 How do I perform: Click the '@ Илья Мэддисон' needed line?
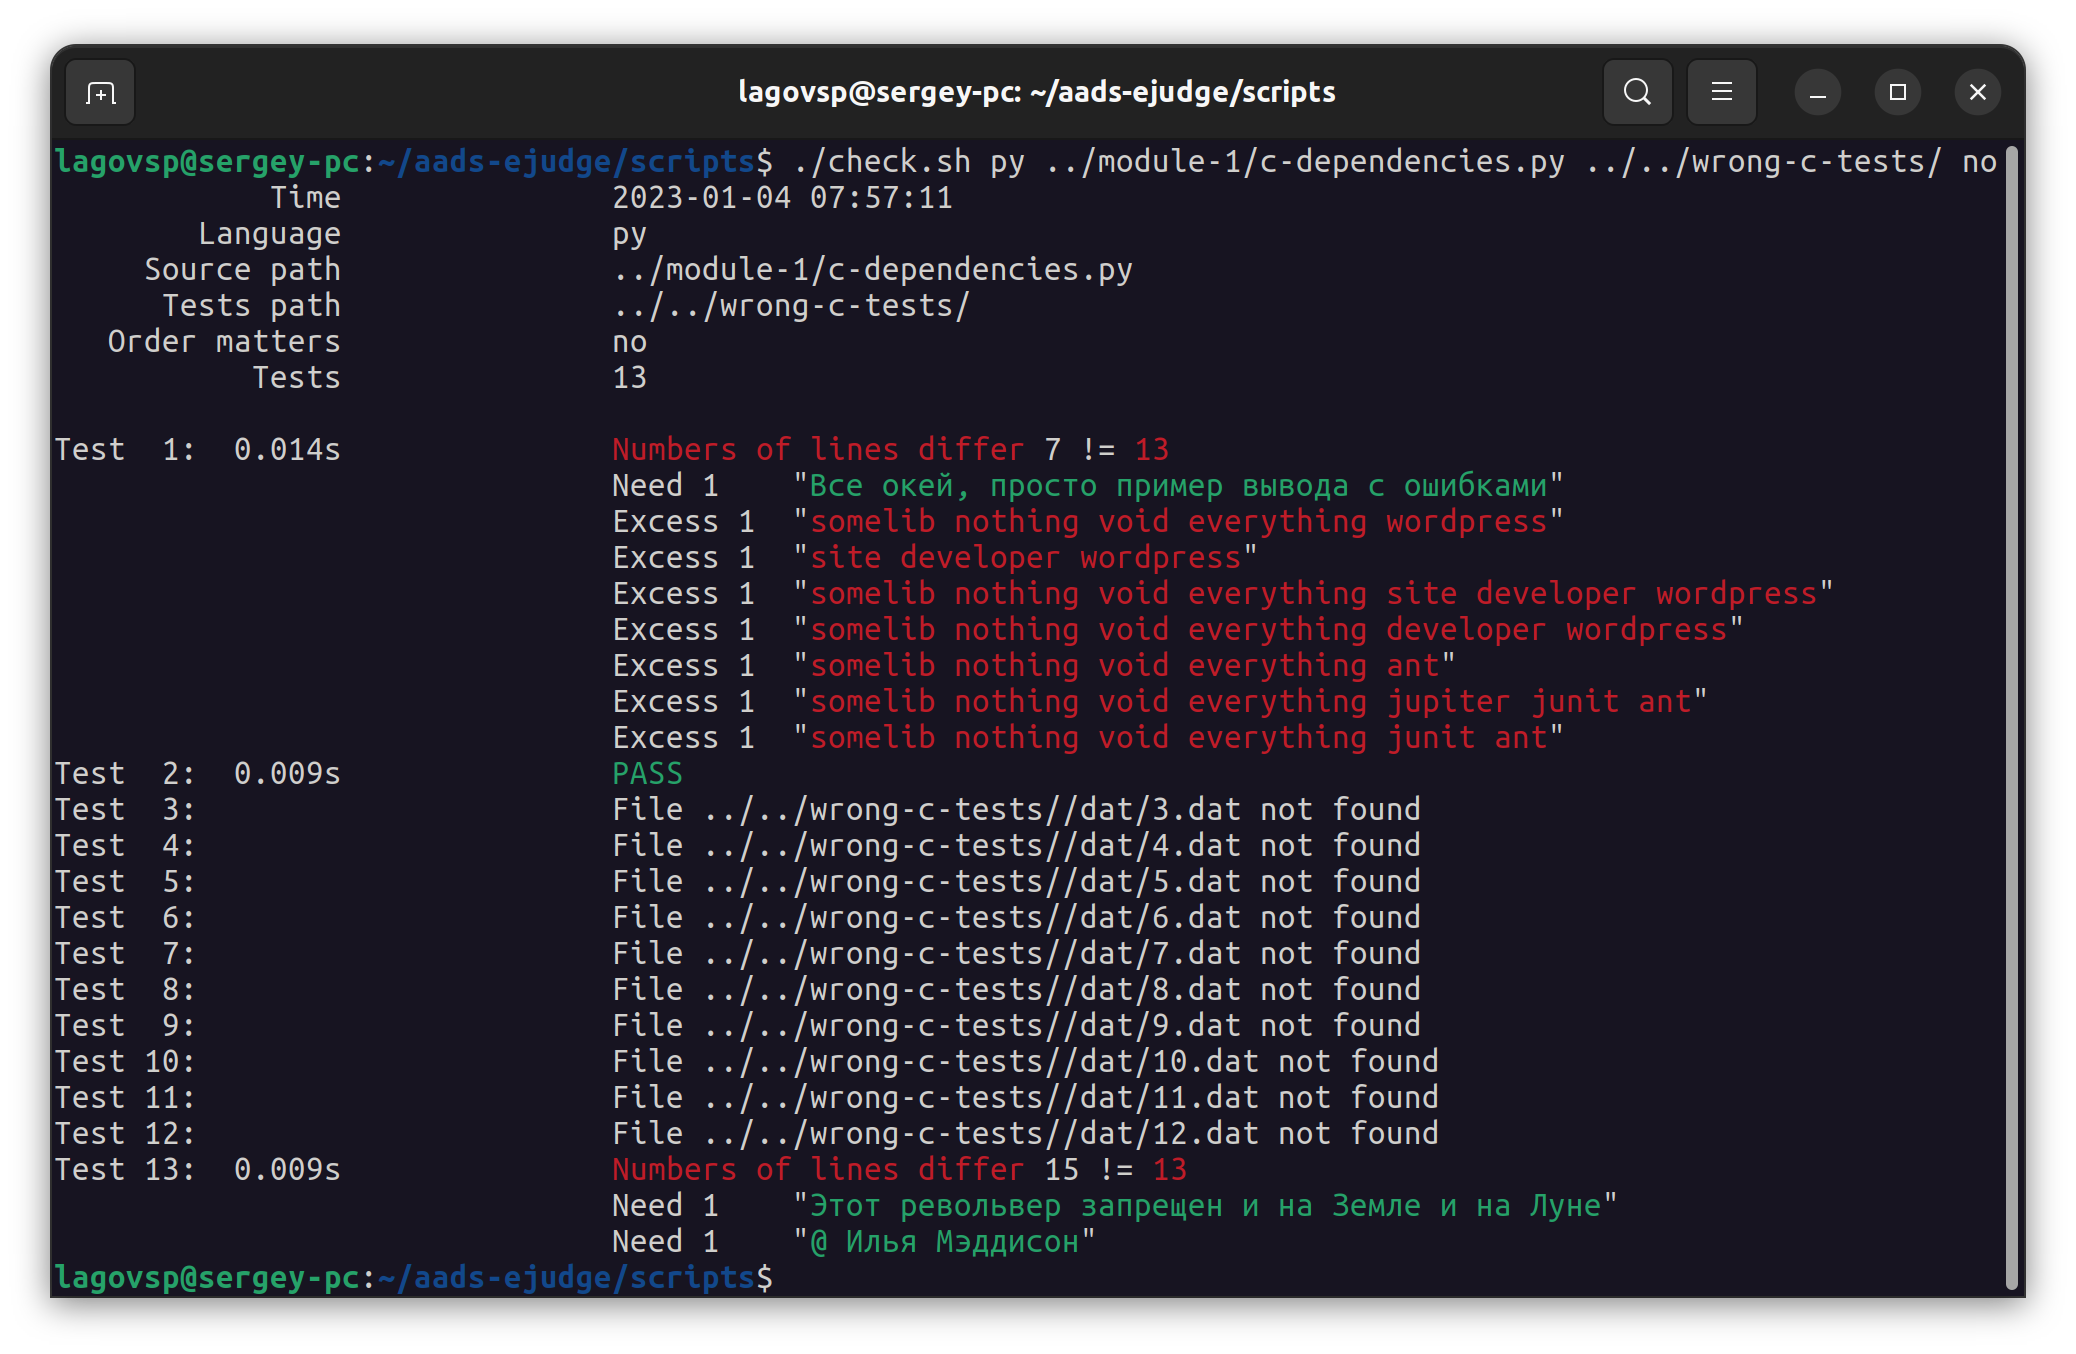(944, 1242)
